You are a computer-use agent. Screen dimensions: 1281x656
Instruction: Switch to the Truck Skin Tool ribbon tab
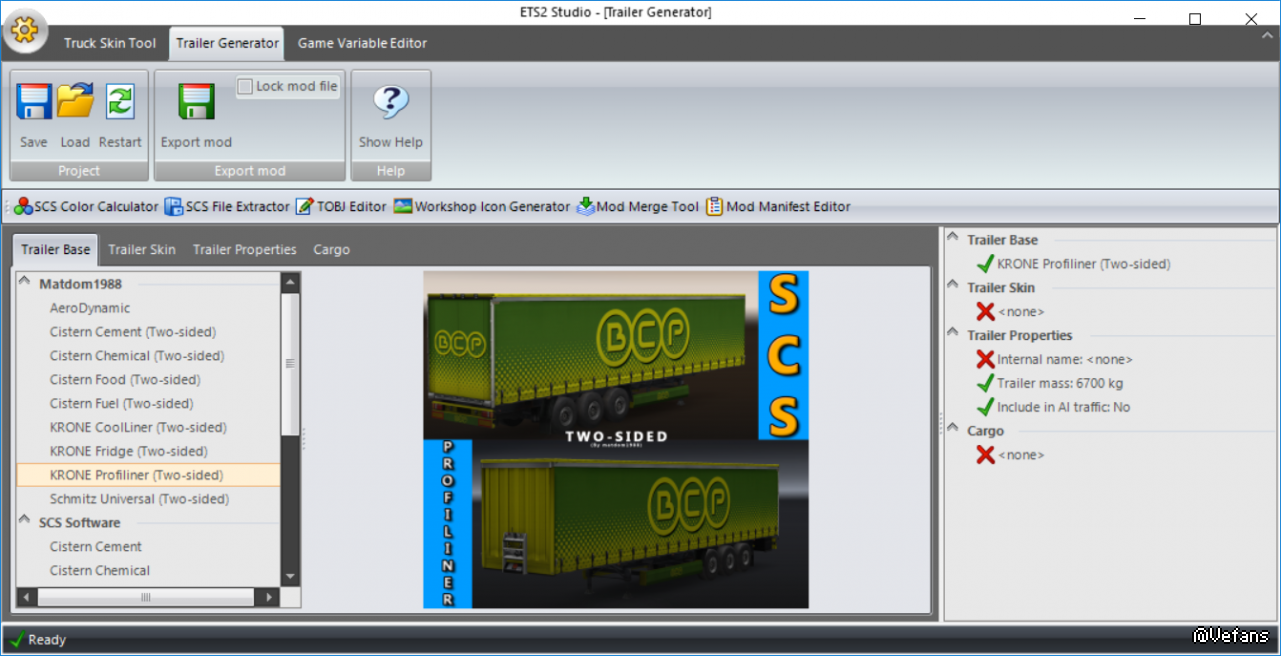pyautogui.click(x=110, y=43)
